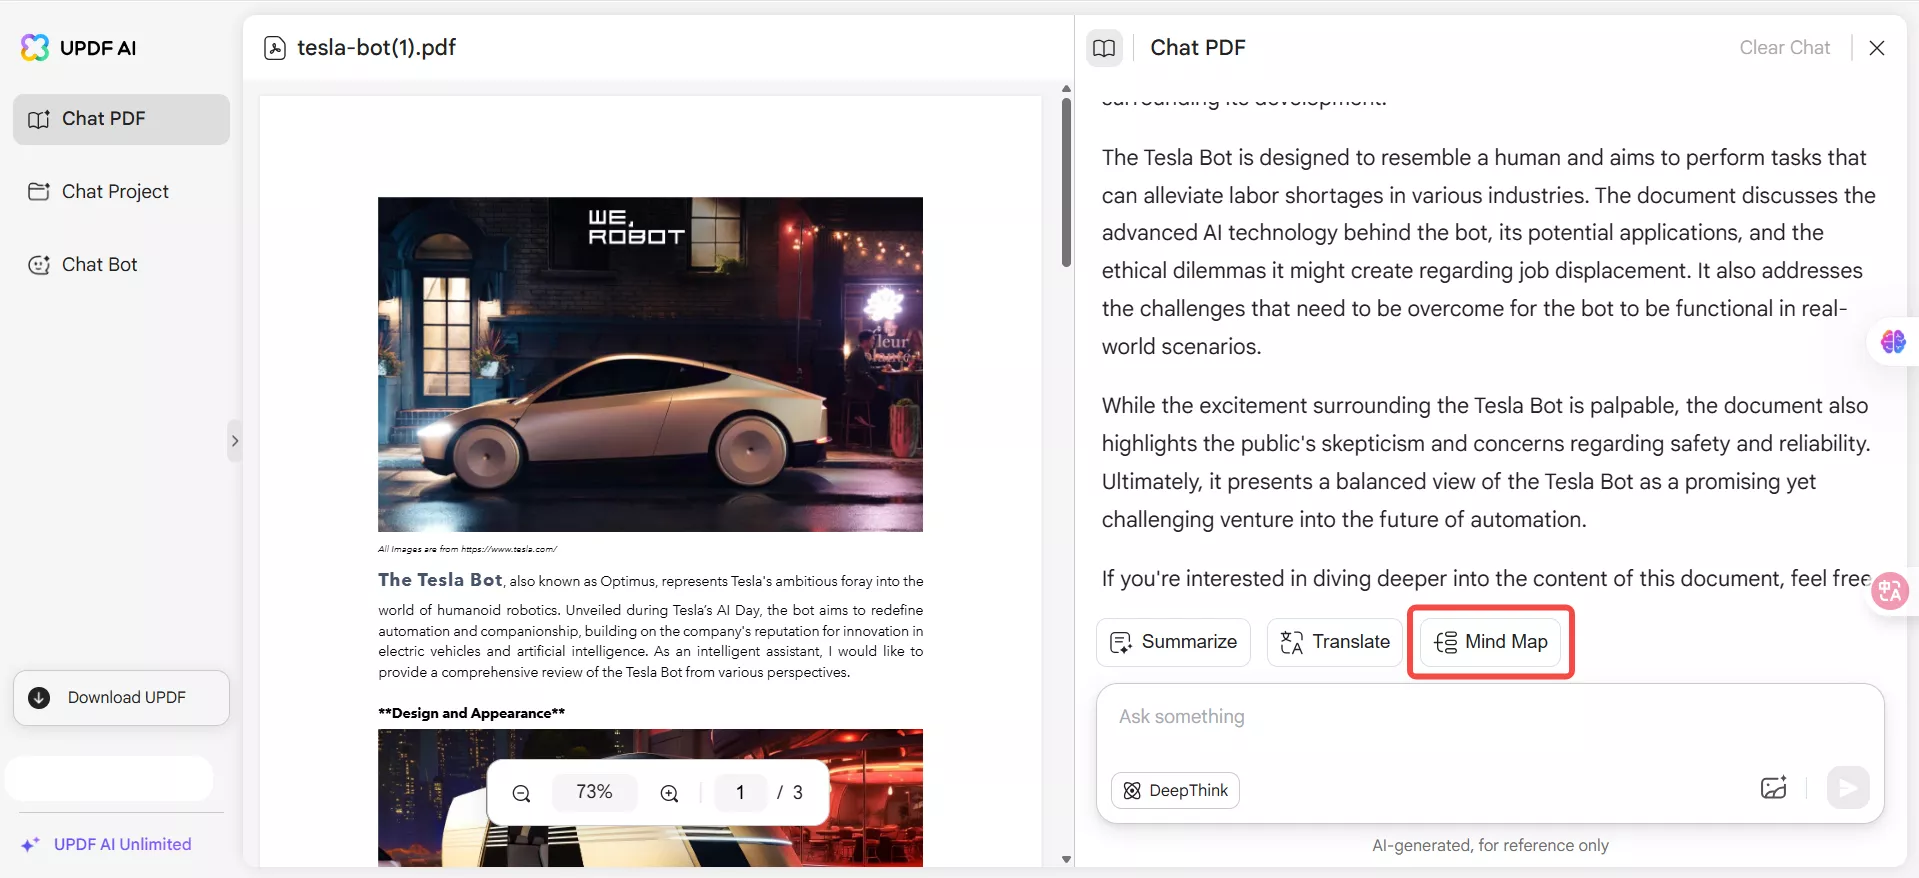Collapse the left sidebar with the arrow
Viewport: 1919px width, 878px height.
tap(235, 441)
